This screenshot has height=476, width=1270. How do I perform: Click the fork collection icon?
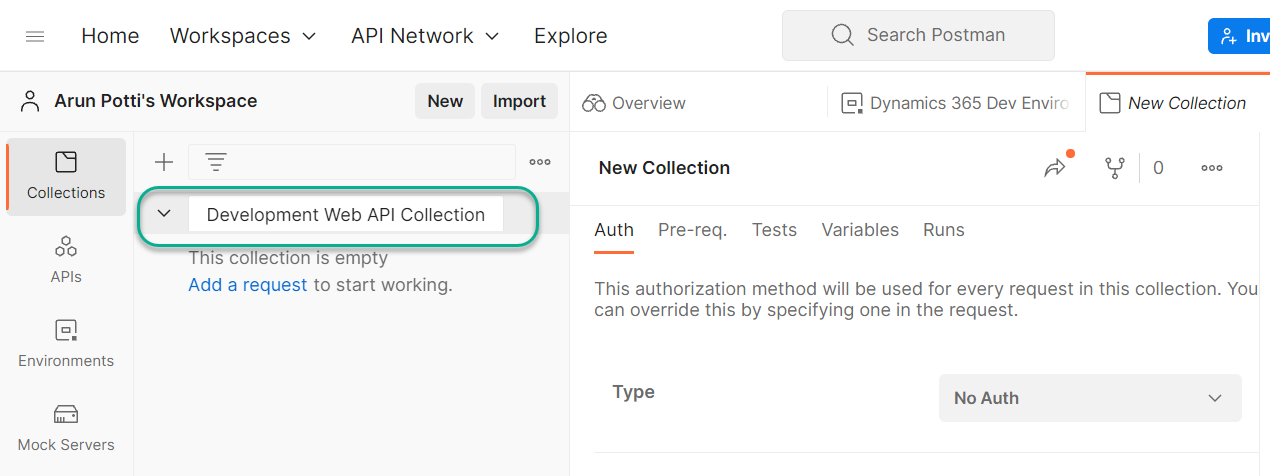1114,168
